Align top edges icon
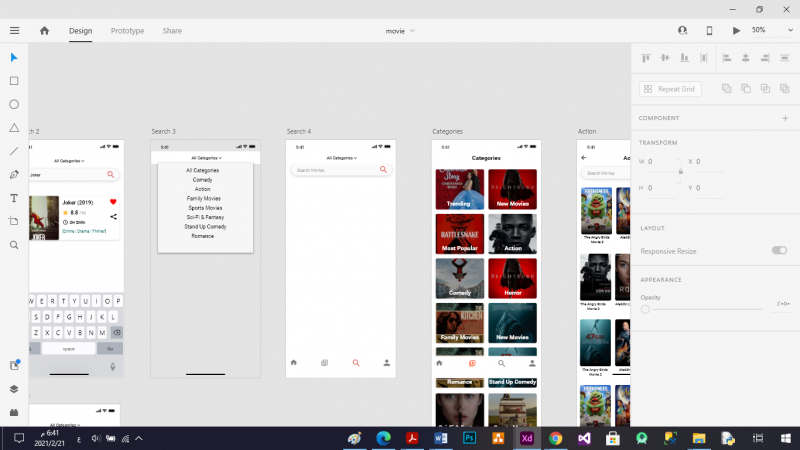800x450 pixels. click(646, 58)
